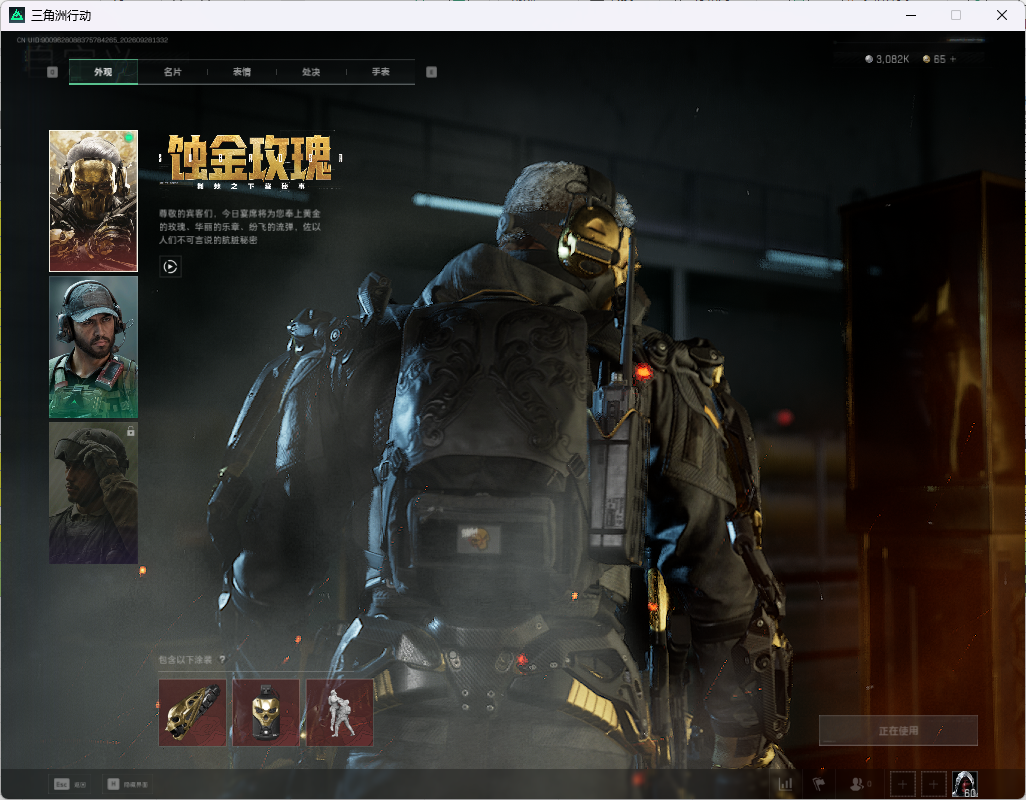Open the gold skull weapon charm item
Image resolution: width=1026 pixels, height=800 pixels.
[x=192, y=712]
